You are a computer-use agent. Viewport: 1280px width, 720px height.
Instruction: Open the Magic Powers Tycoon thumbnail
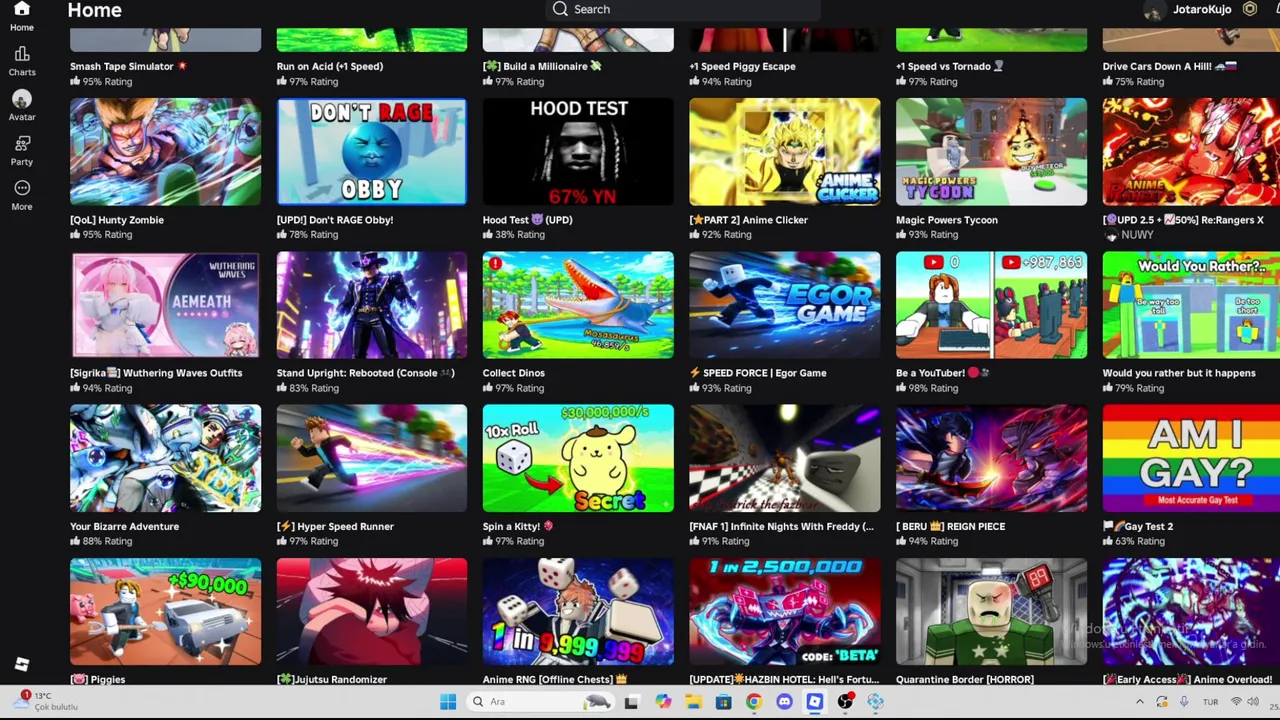tap(991, 152)
